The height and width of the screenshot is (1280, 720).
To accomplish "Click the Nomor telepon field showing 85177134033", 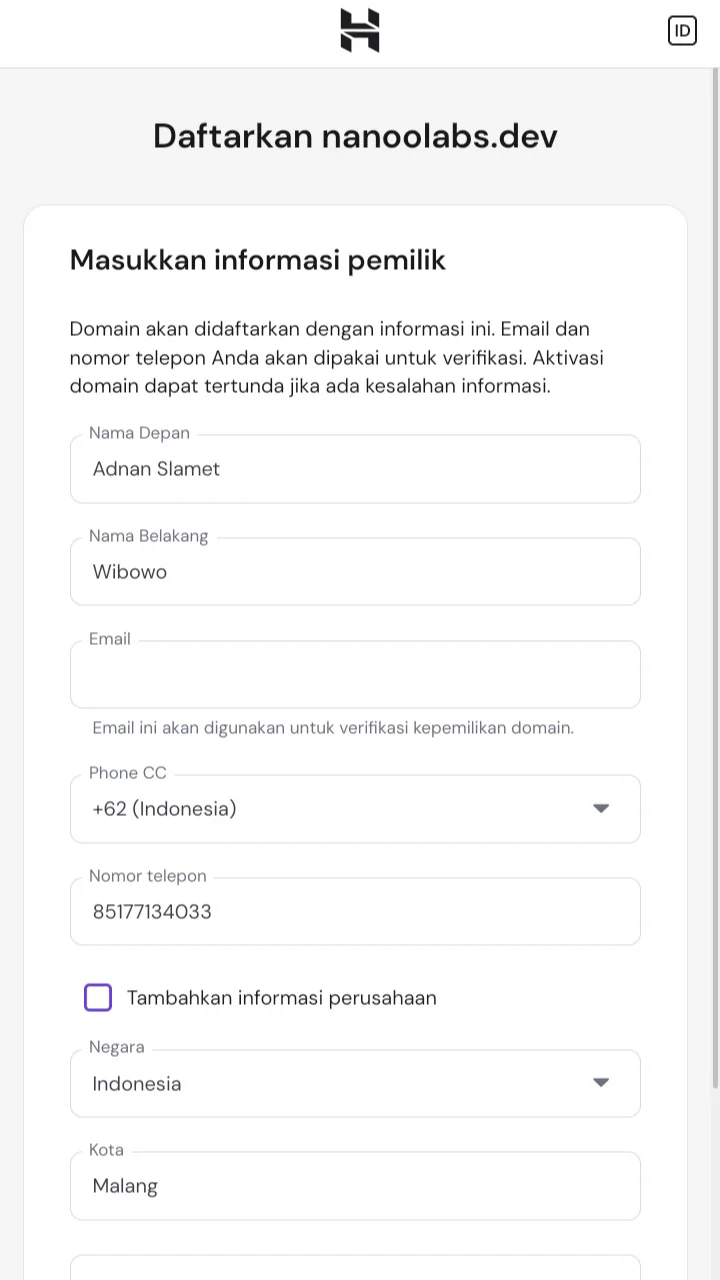I will pyautogui.click(x=355, y=911).
